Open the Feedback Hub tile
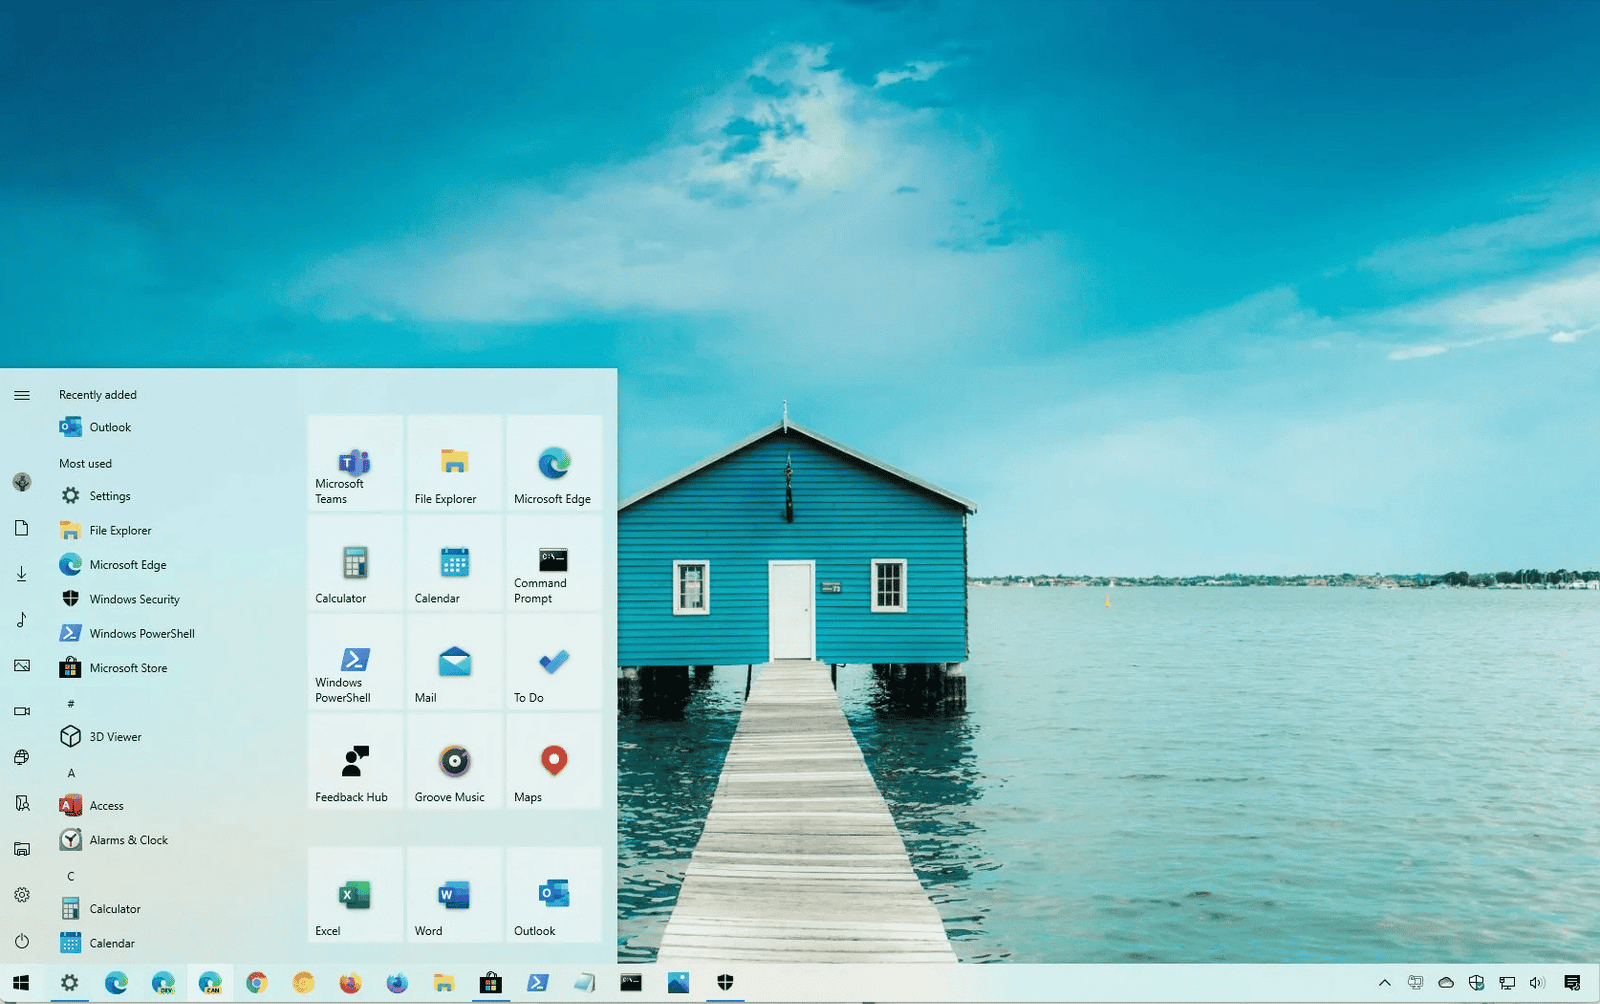 pyautogui.click(x=354, y=763)
